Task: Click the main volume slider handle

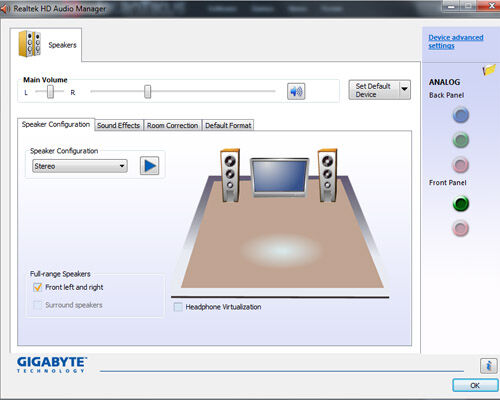Action: (x=147, y=91)
